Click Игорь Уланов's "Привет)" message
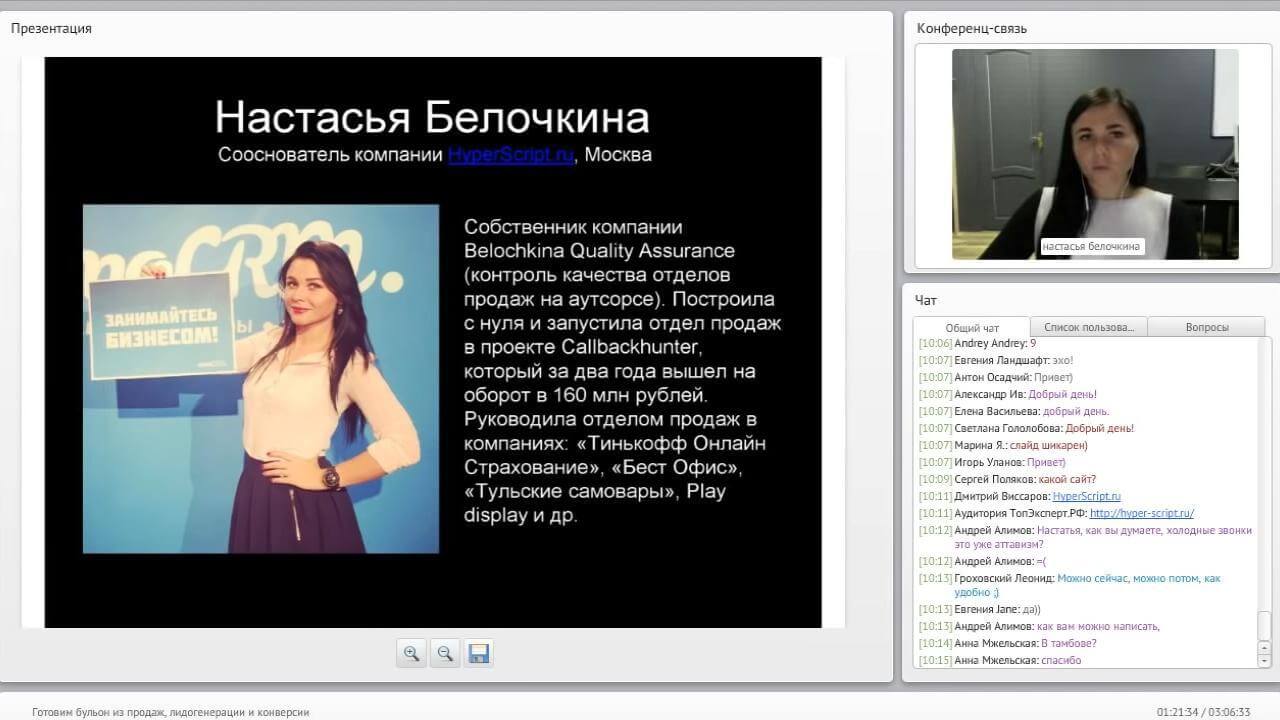 point(993,462)
